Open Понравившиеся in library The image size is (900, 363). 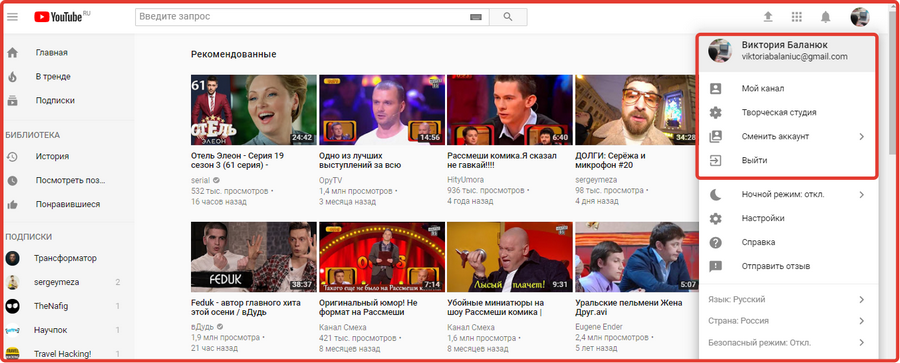point(68,204)
